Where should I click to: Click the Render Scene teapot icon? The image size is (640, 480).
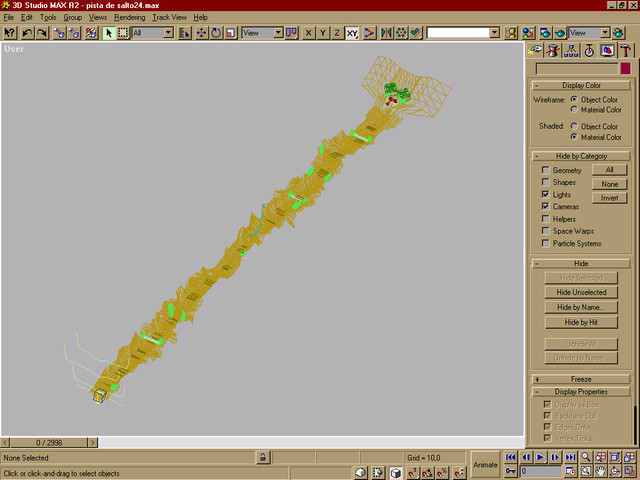coord(545,33)
